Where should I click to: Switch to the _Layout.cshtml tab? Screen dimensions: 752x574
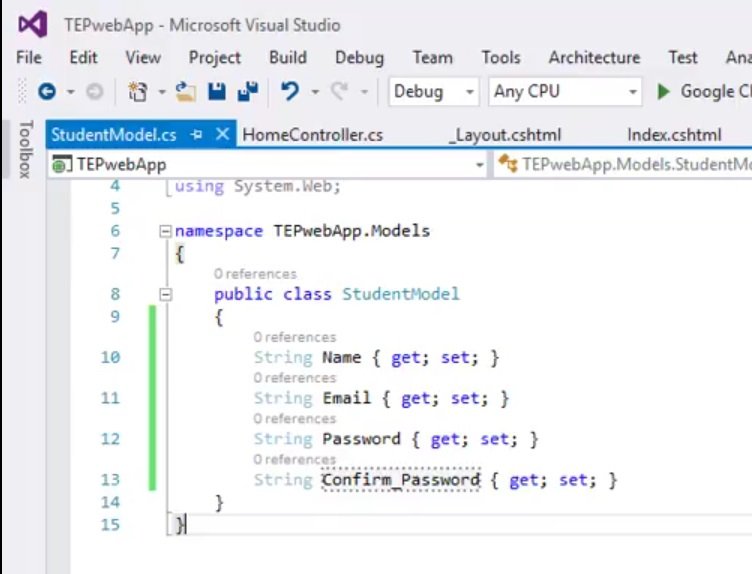click(505, 135)
